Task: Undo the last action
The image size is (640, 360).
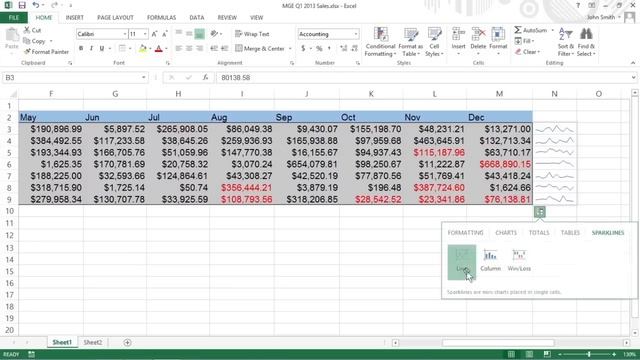Action: click(36, 5)
